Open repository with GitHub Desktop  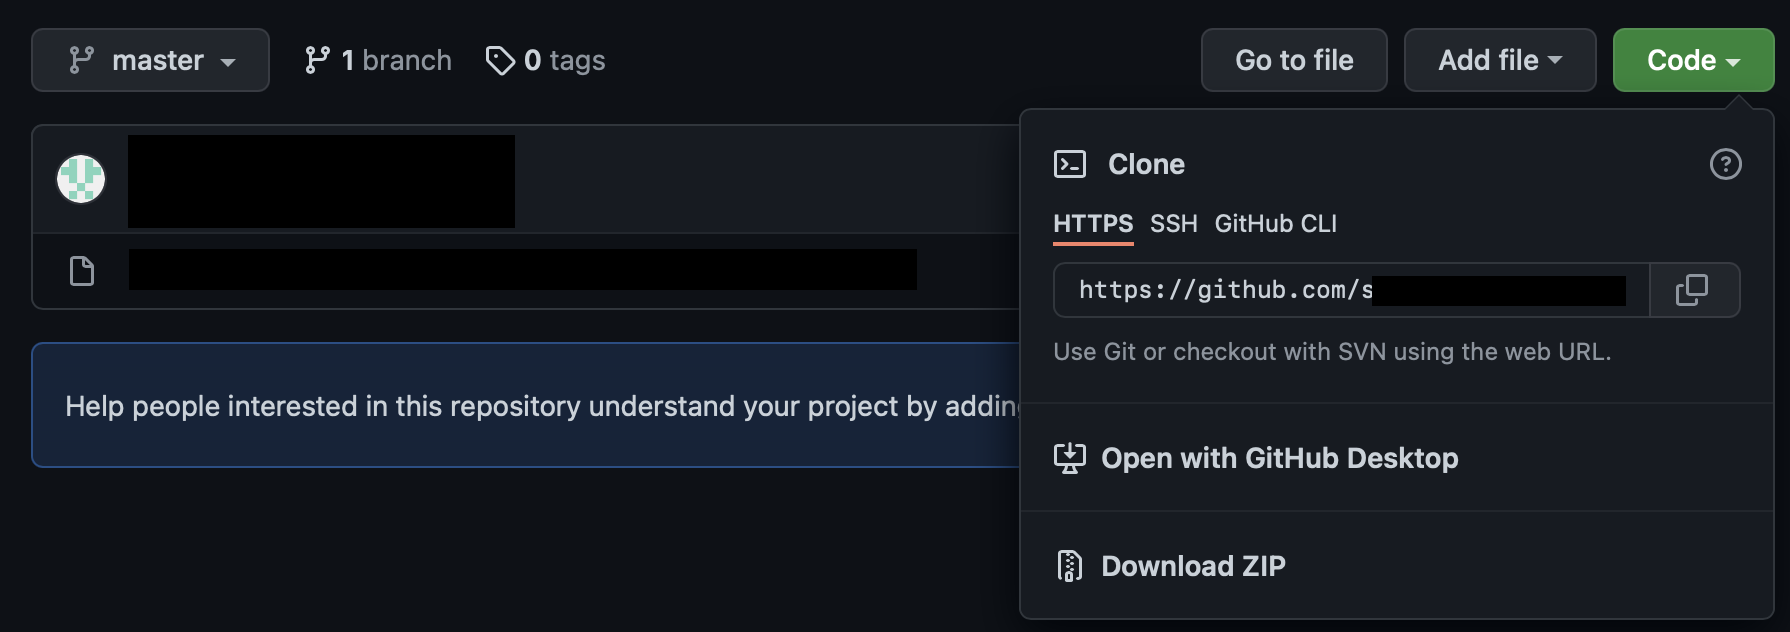tap(1280, 457)
